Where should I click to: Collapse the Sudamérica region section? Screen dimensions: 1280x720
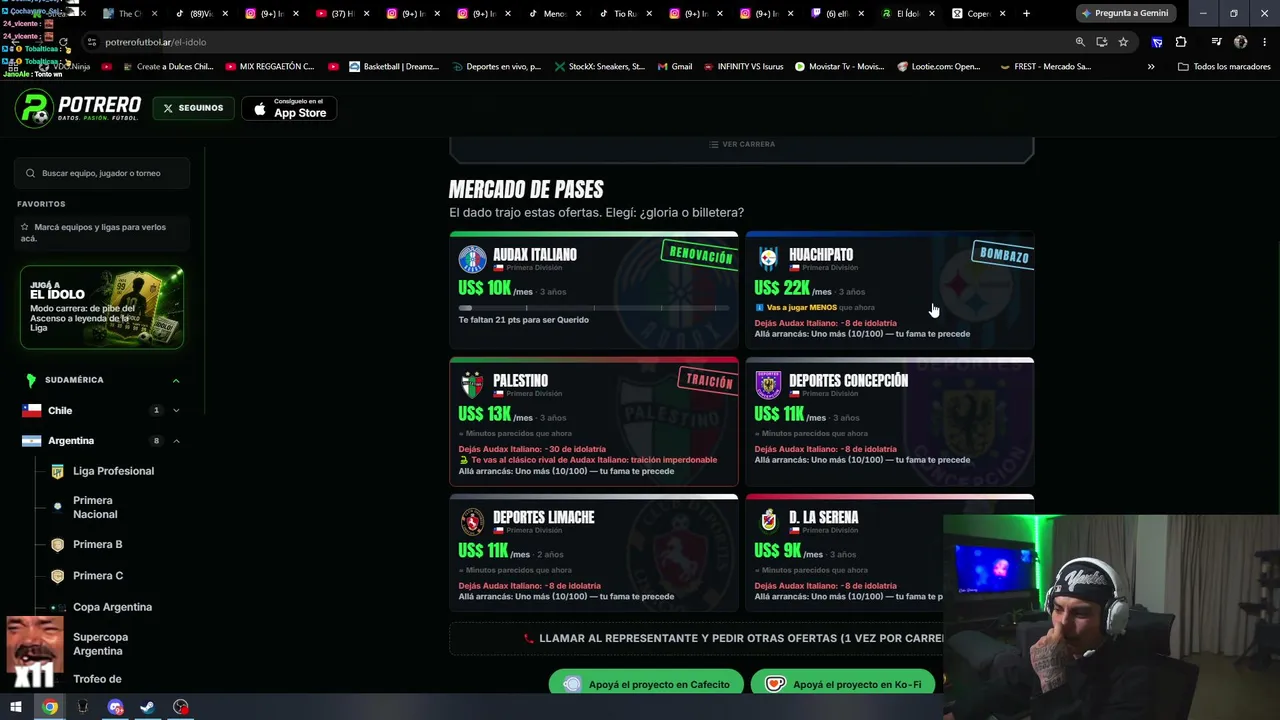176,380
